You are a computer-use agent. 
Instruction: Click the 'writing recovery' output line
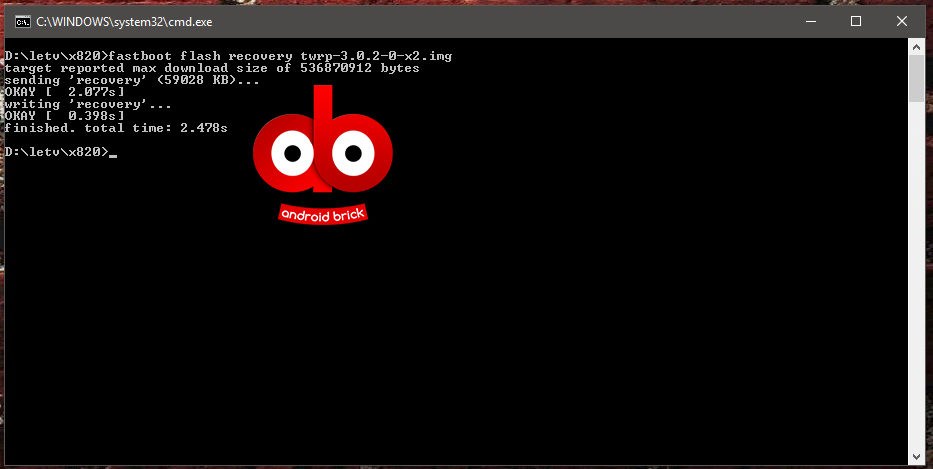point(88,104)
